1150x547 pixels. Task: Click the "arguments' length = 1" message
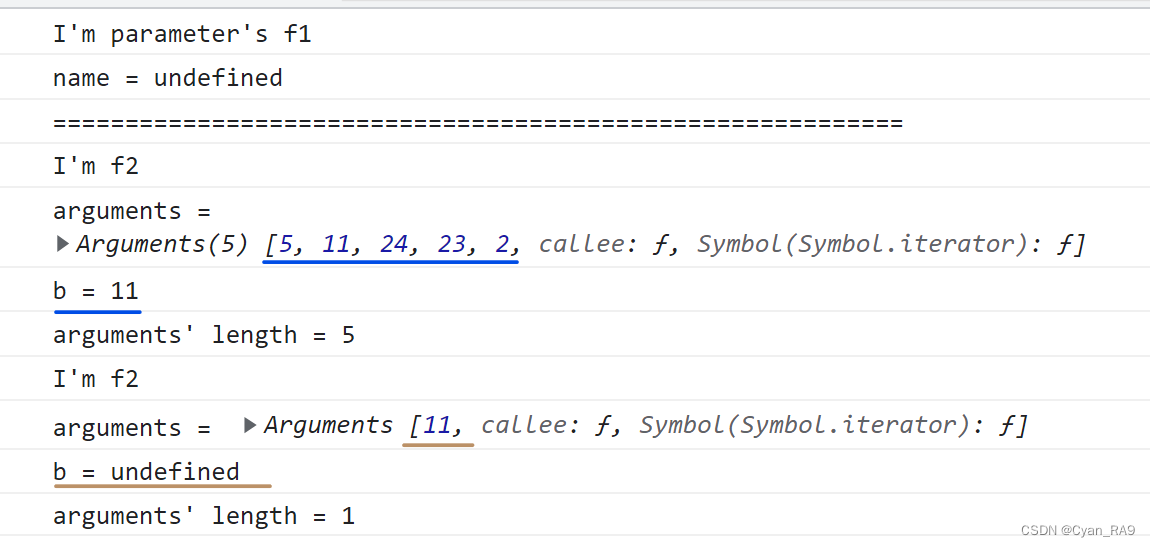coord(204,516)
